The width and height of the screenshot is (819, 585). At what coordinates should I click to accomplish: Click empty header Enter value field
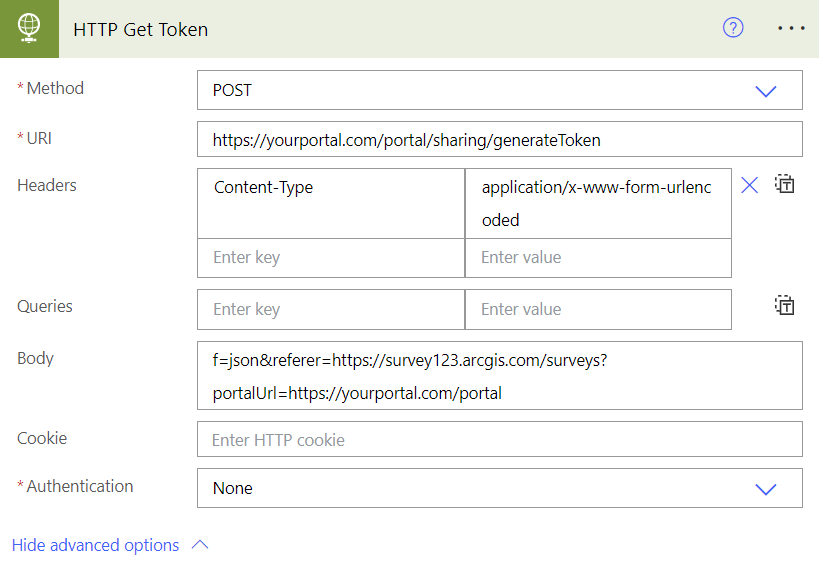(598, 258)
